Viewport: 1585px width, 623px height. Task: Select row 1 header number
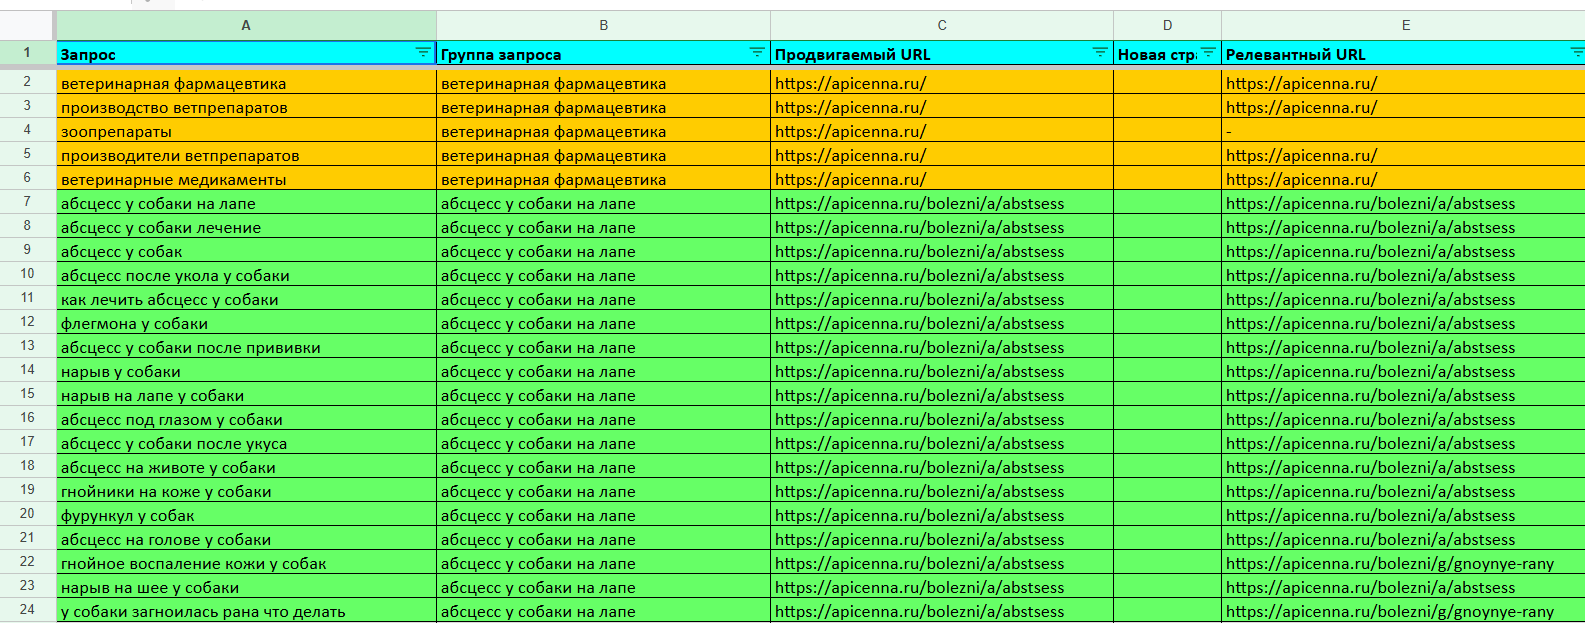coord(27,53)
